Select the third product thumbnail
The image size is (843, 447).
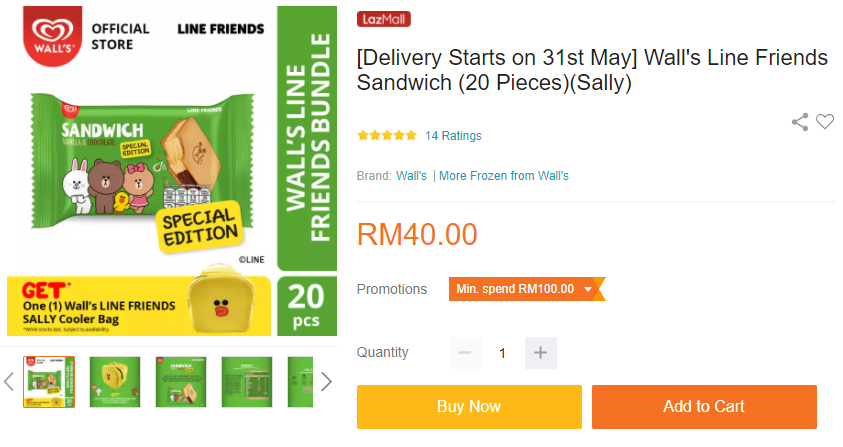[x=181, y=381]
